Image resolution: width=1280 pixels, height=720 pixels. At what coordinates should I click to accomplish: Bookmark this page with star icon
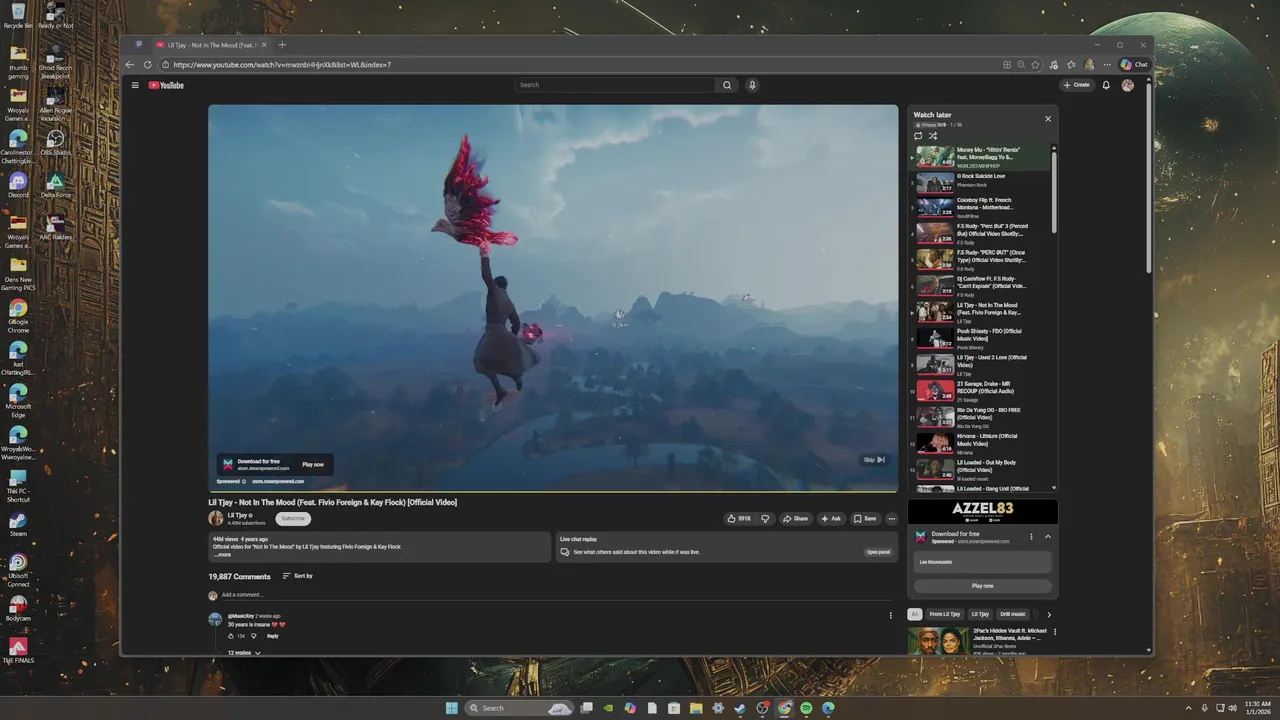tap(1036, 65)
